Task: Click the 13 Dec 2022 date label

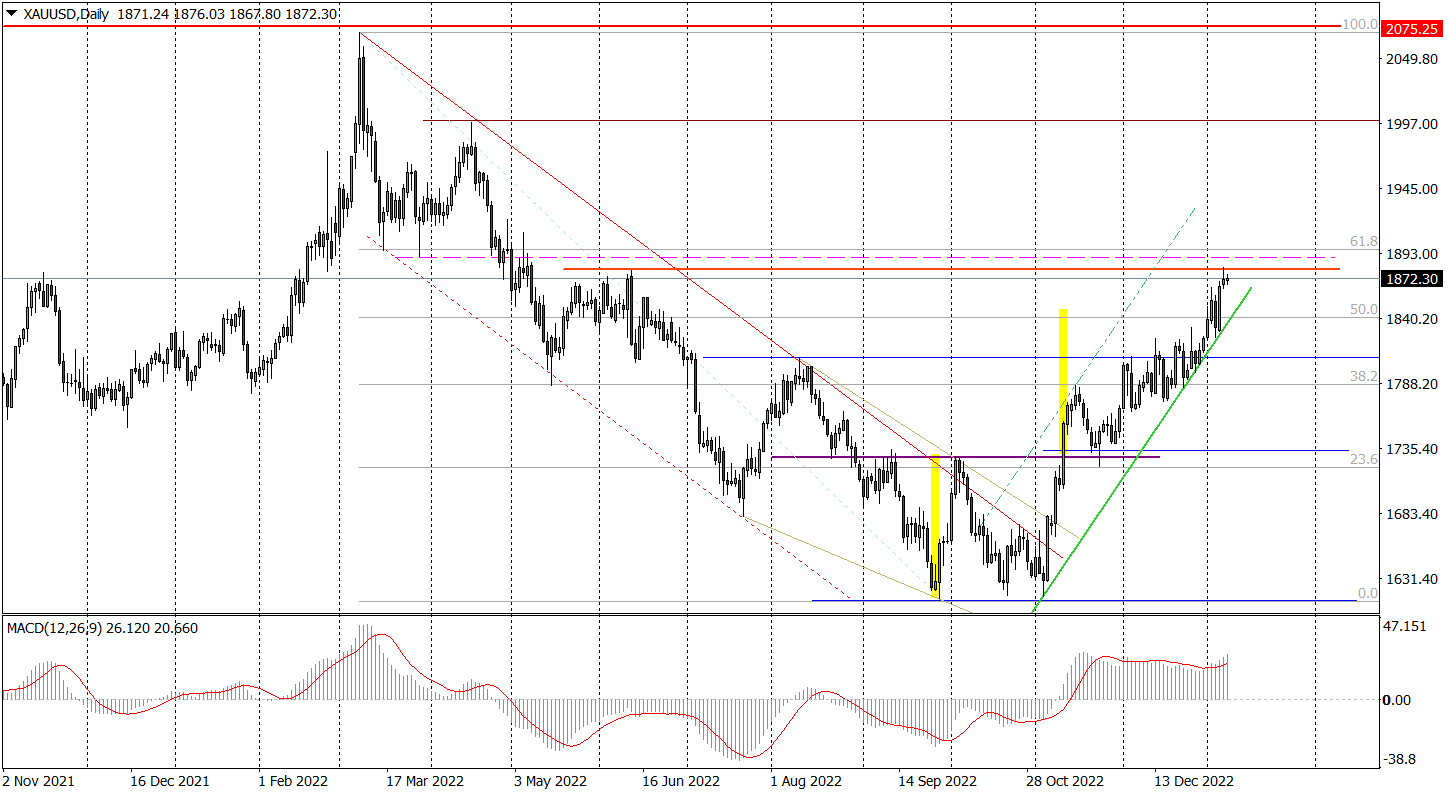Action: pos(1193,780)
